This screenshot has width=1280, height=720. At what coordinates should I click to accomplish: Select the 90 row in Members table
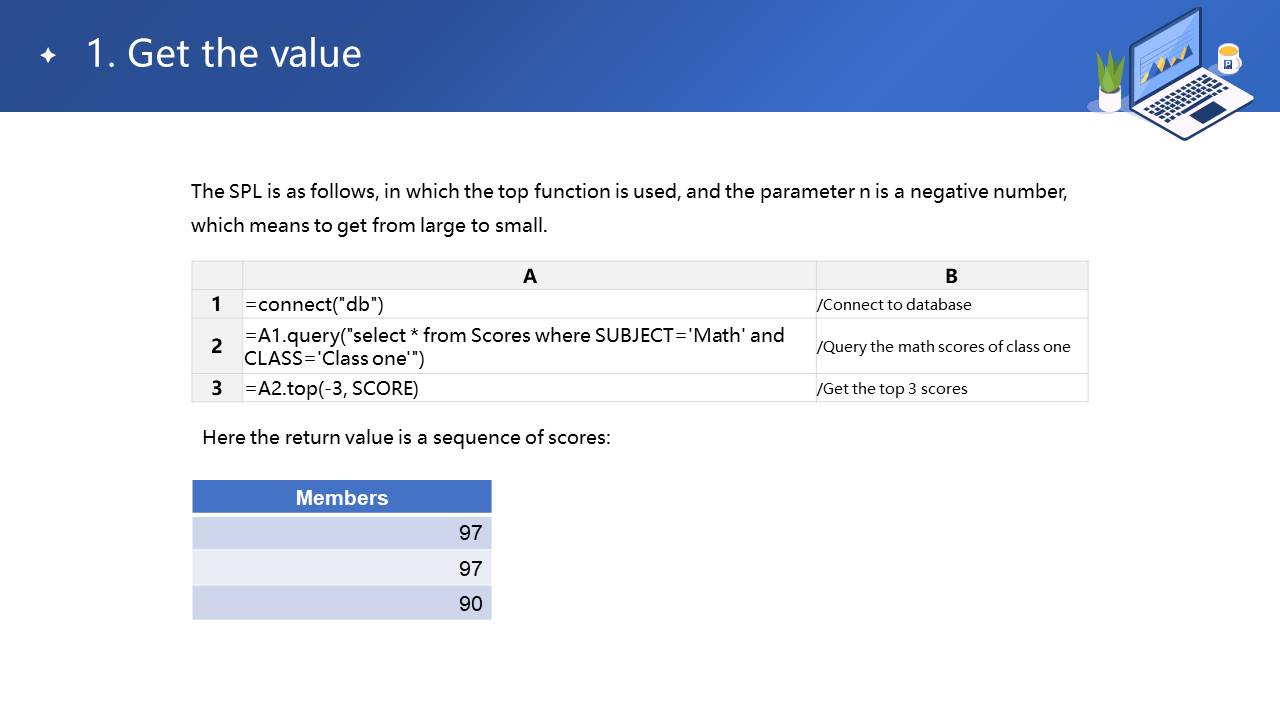(x=342, y=603)
